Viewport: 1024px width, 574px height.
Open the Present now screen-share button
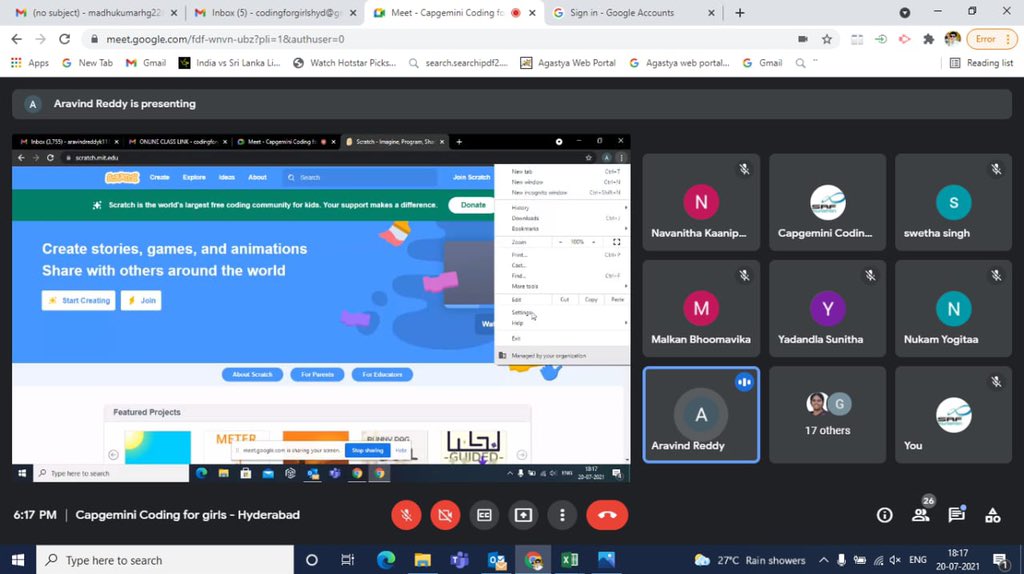(523, 515)
